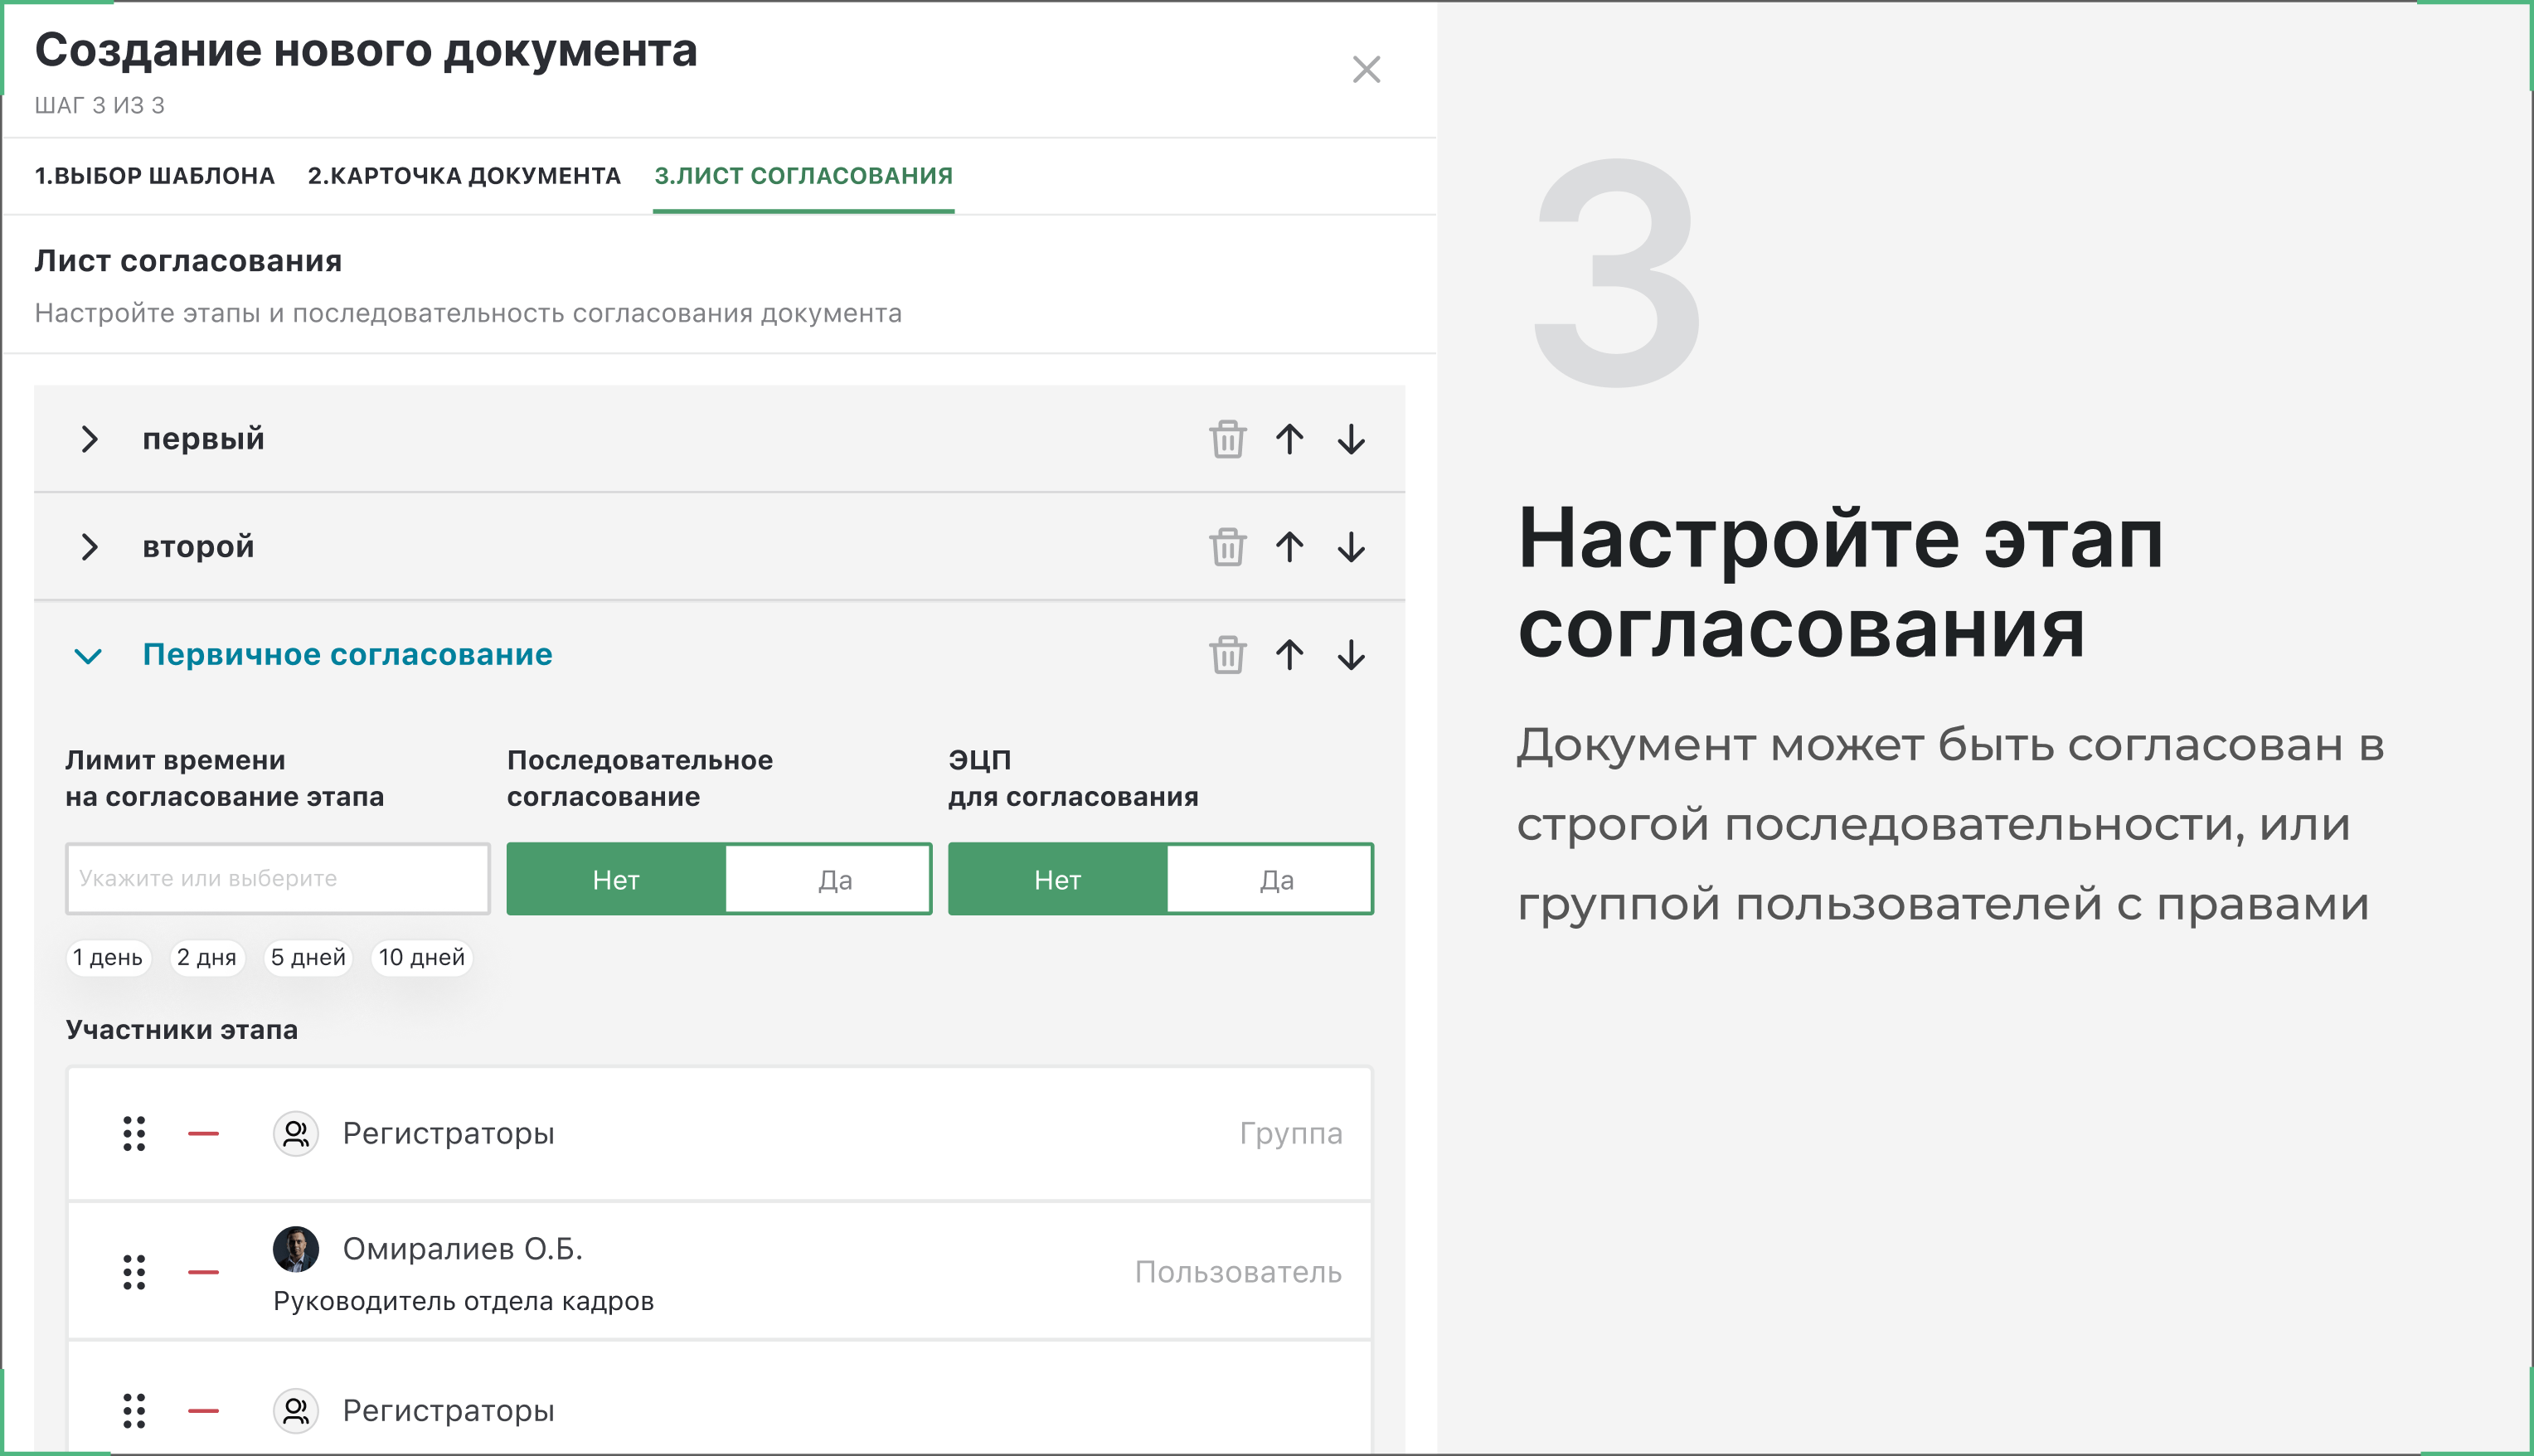Screen dimensions: 2534x1456
Task: Collapse "Первичное согласование" stage chevron
Action: coord(88,656)
